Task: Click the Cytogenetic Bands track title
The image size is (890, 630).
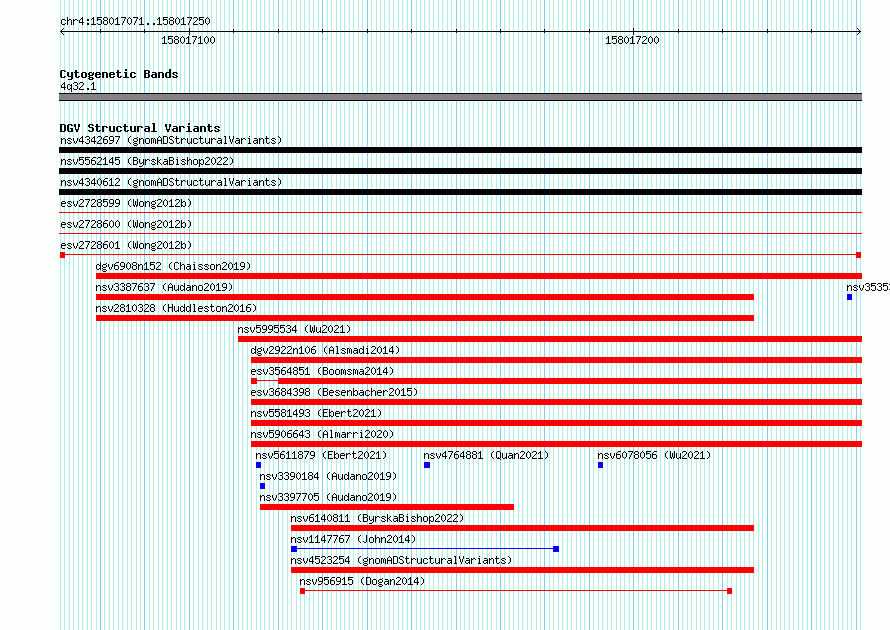Action: (119, 74)
